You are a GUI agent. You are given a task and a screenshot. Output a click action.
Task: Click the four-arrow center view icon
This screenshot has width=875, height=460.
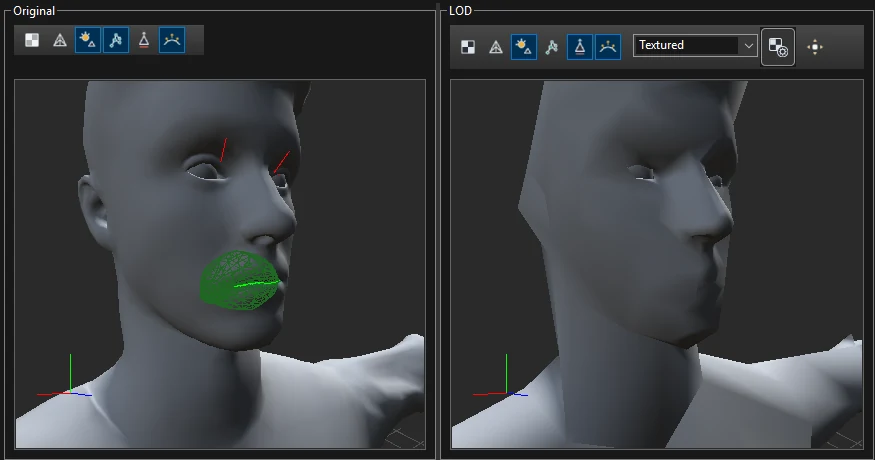point(815,47)
